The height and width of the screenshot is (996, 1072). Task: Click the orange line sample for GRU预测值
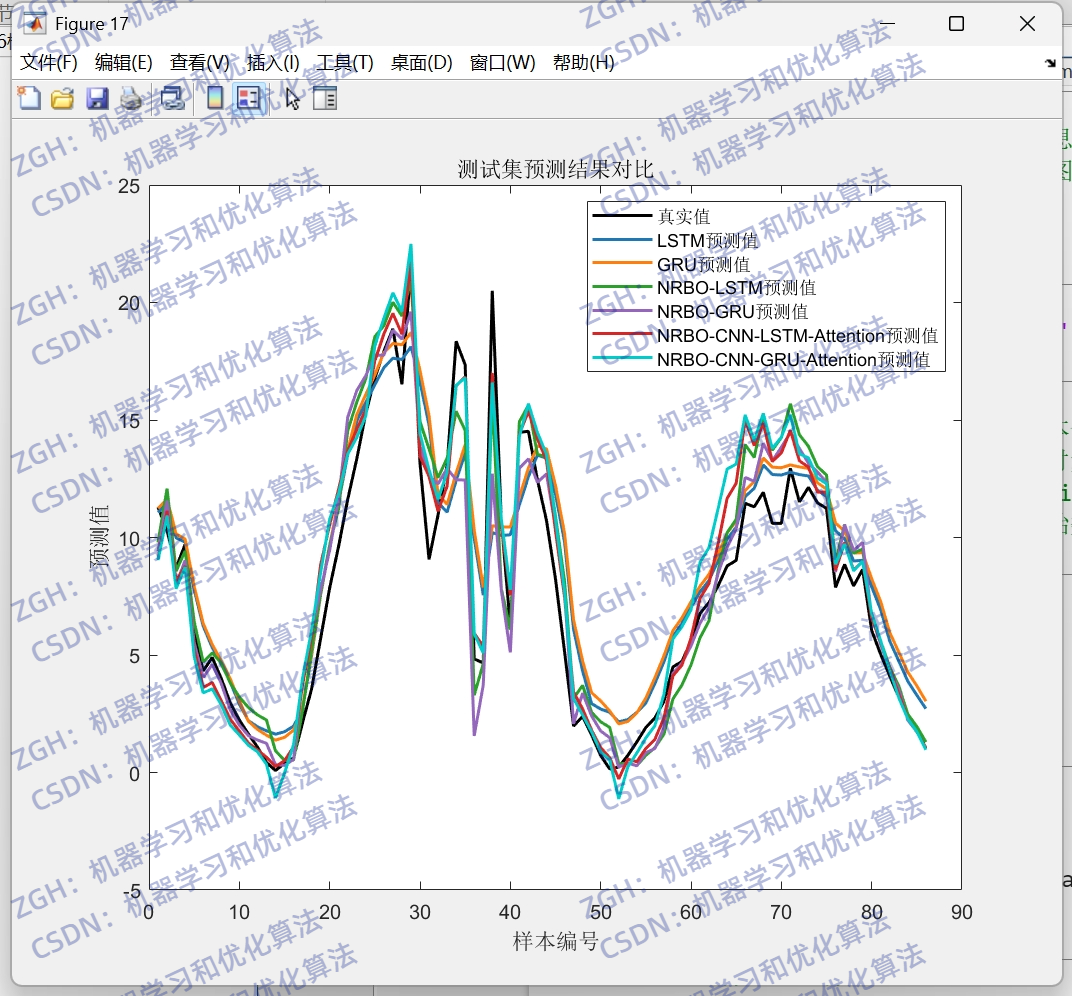[x=621, y=263]
